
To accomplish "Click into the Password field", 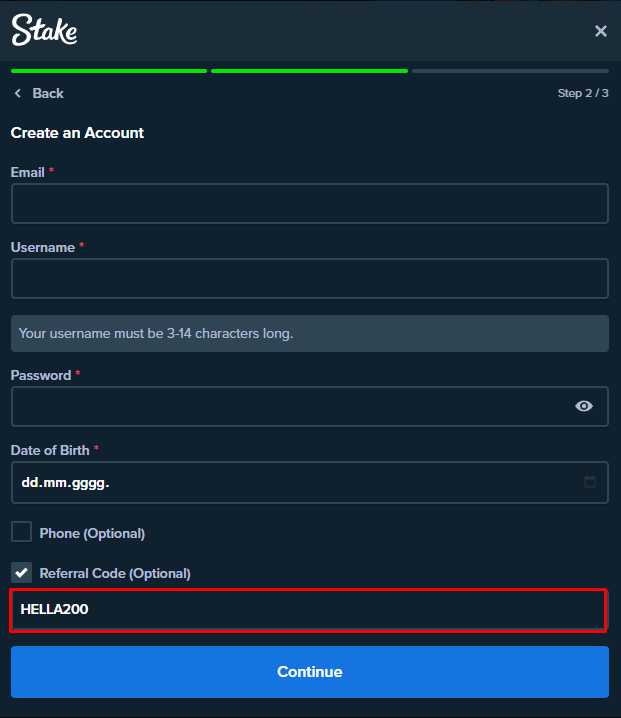I will tap(290, 406).
